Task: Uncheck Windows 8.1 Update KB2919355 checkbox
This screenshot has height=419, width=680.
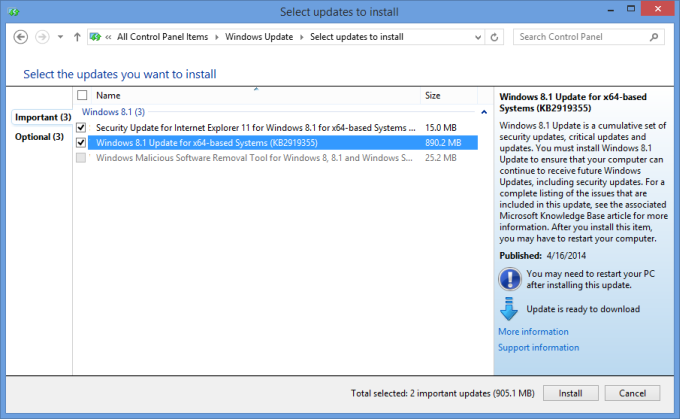Action: tap(82, 143)
